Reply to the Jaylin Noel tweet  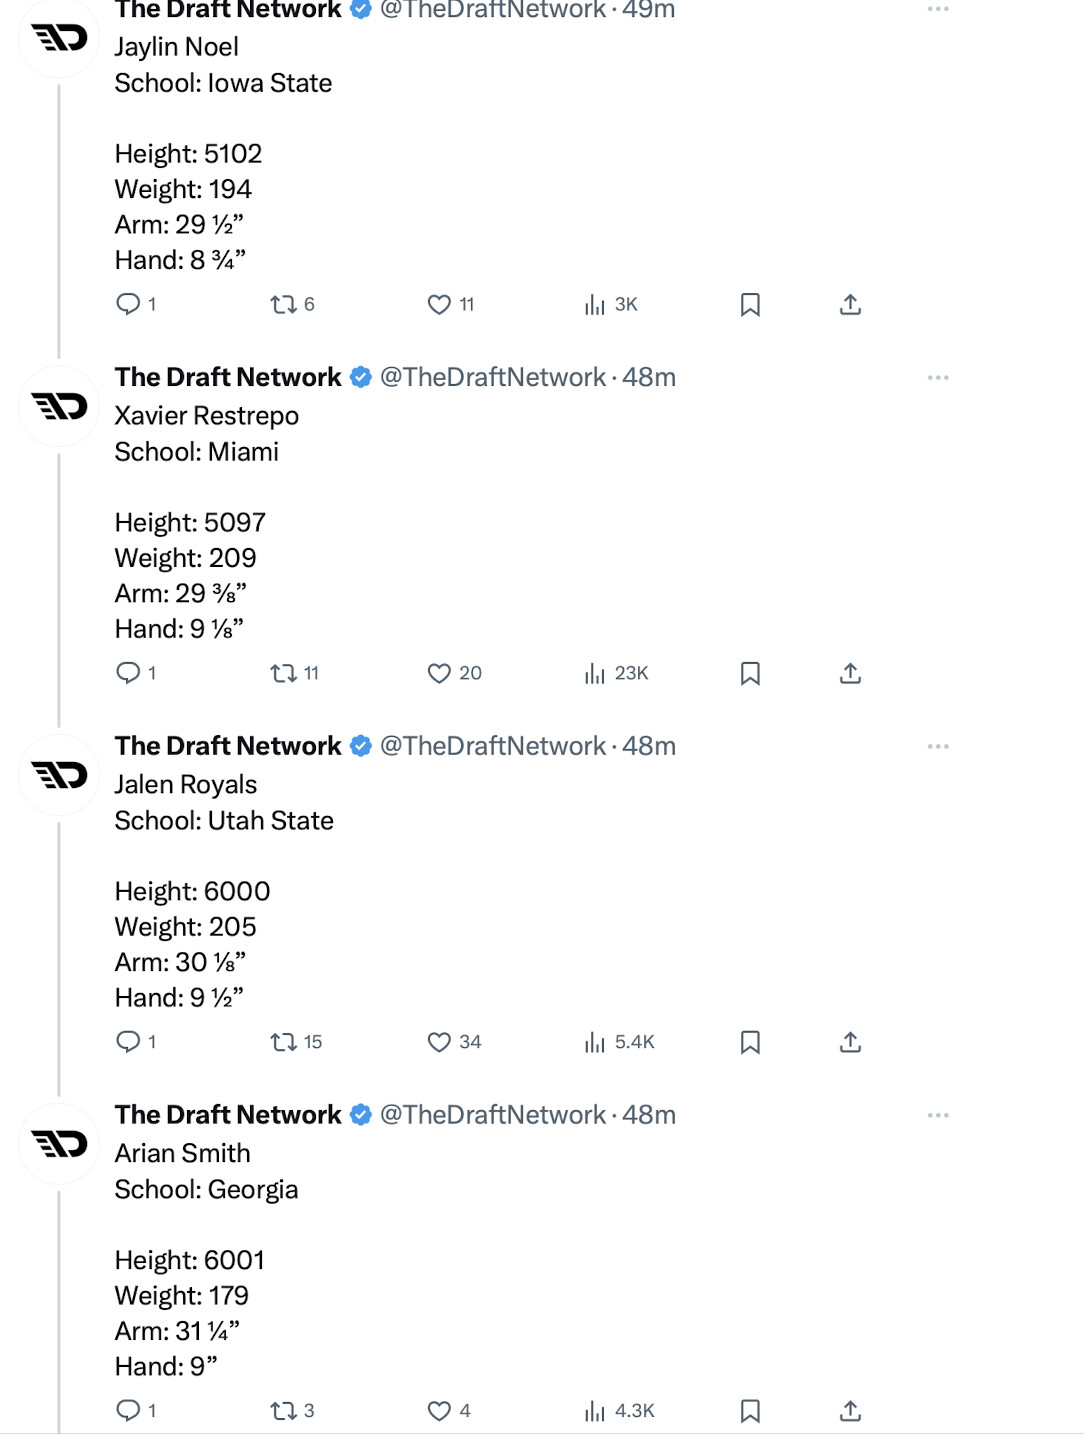128,304
